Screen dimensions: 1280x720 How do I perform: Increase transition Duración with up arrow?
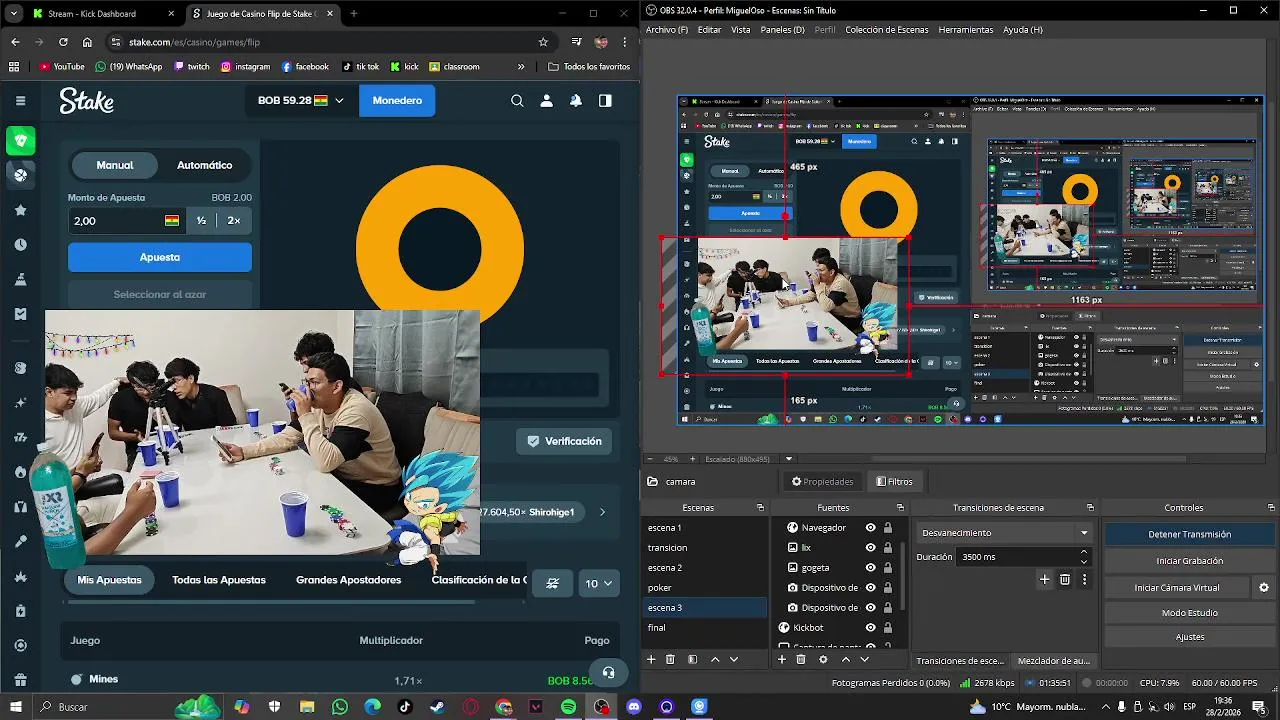tap(1084, 552)
